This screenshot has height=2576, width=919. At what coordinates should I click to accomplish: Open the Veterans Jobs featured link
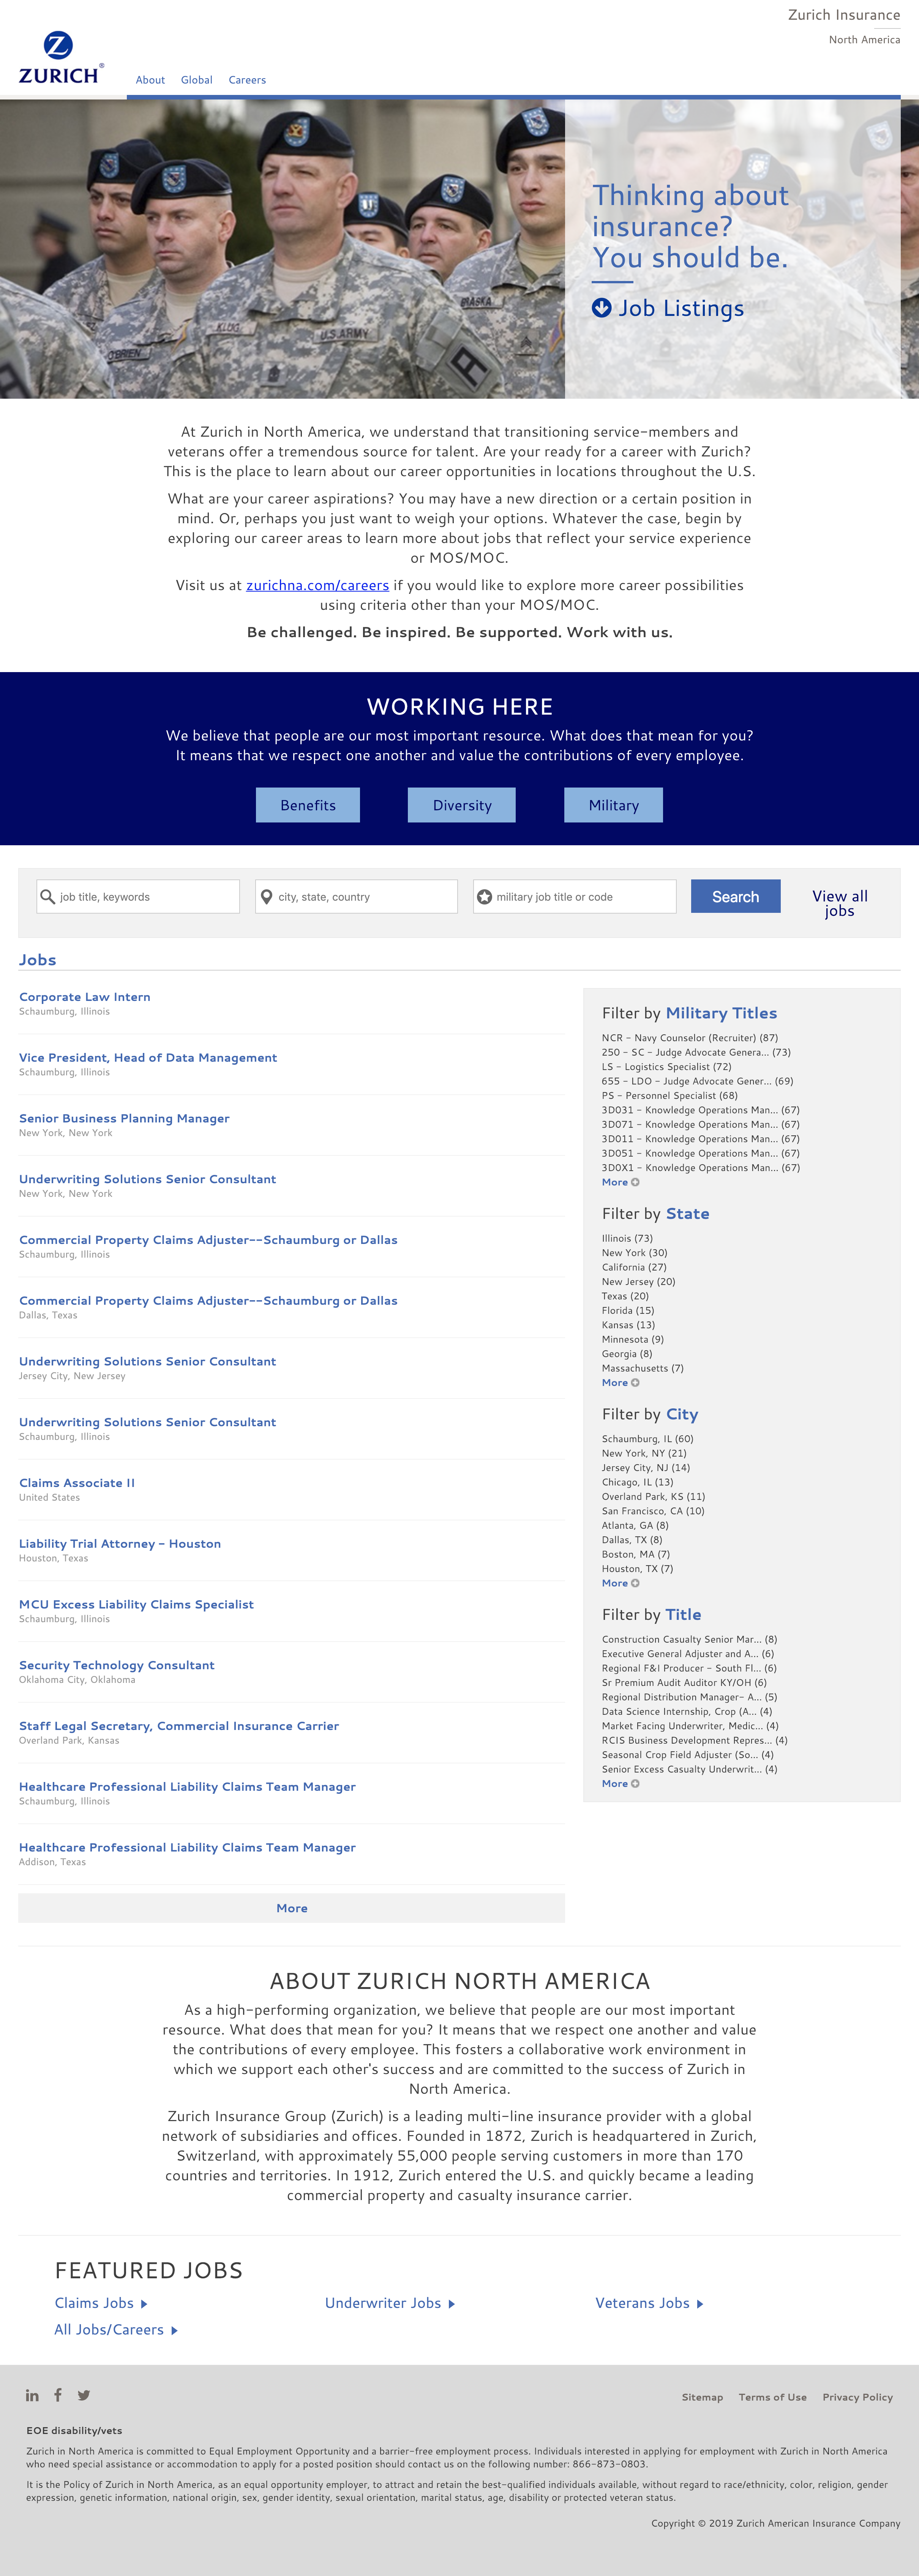click(649, 2303)
